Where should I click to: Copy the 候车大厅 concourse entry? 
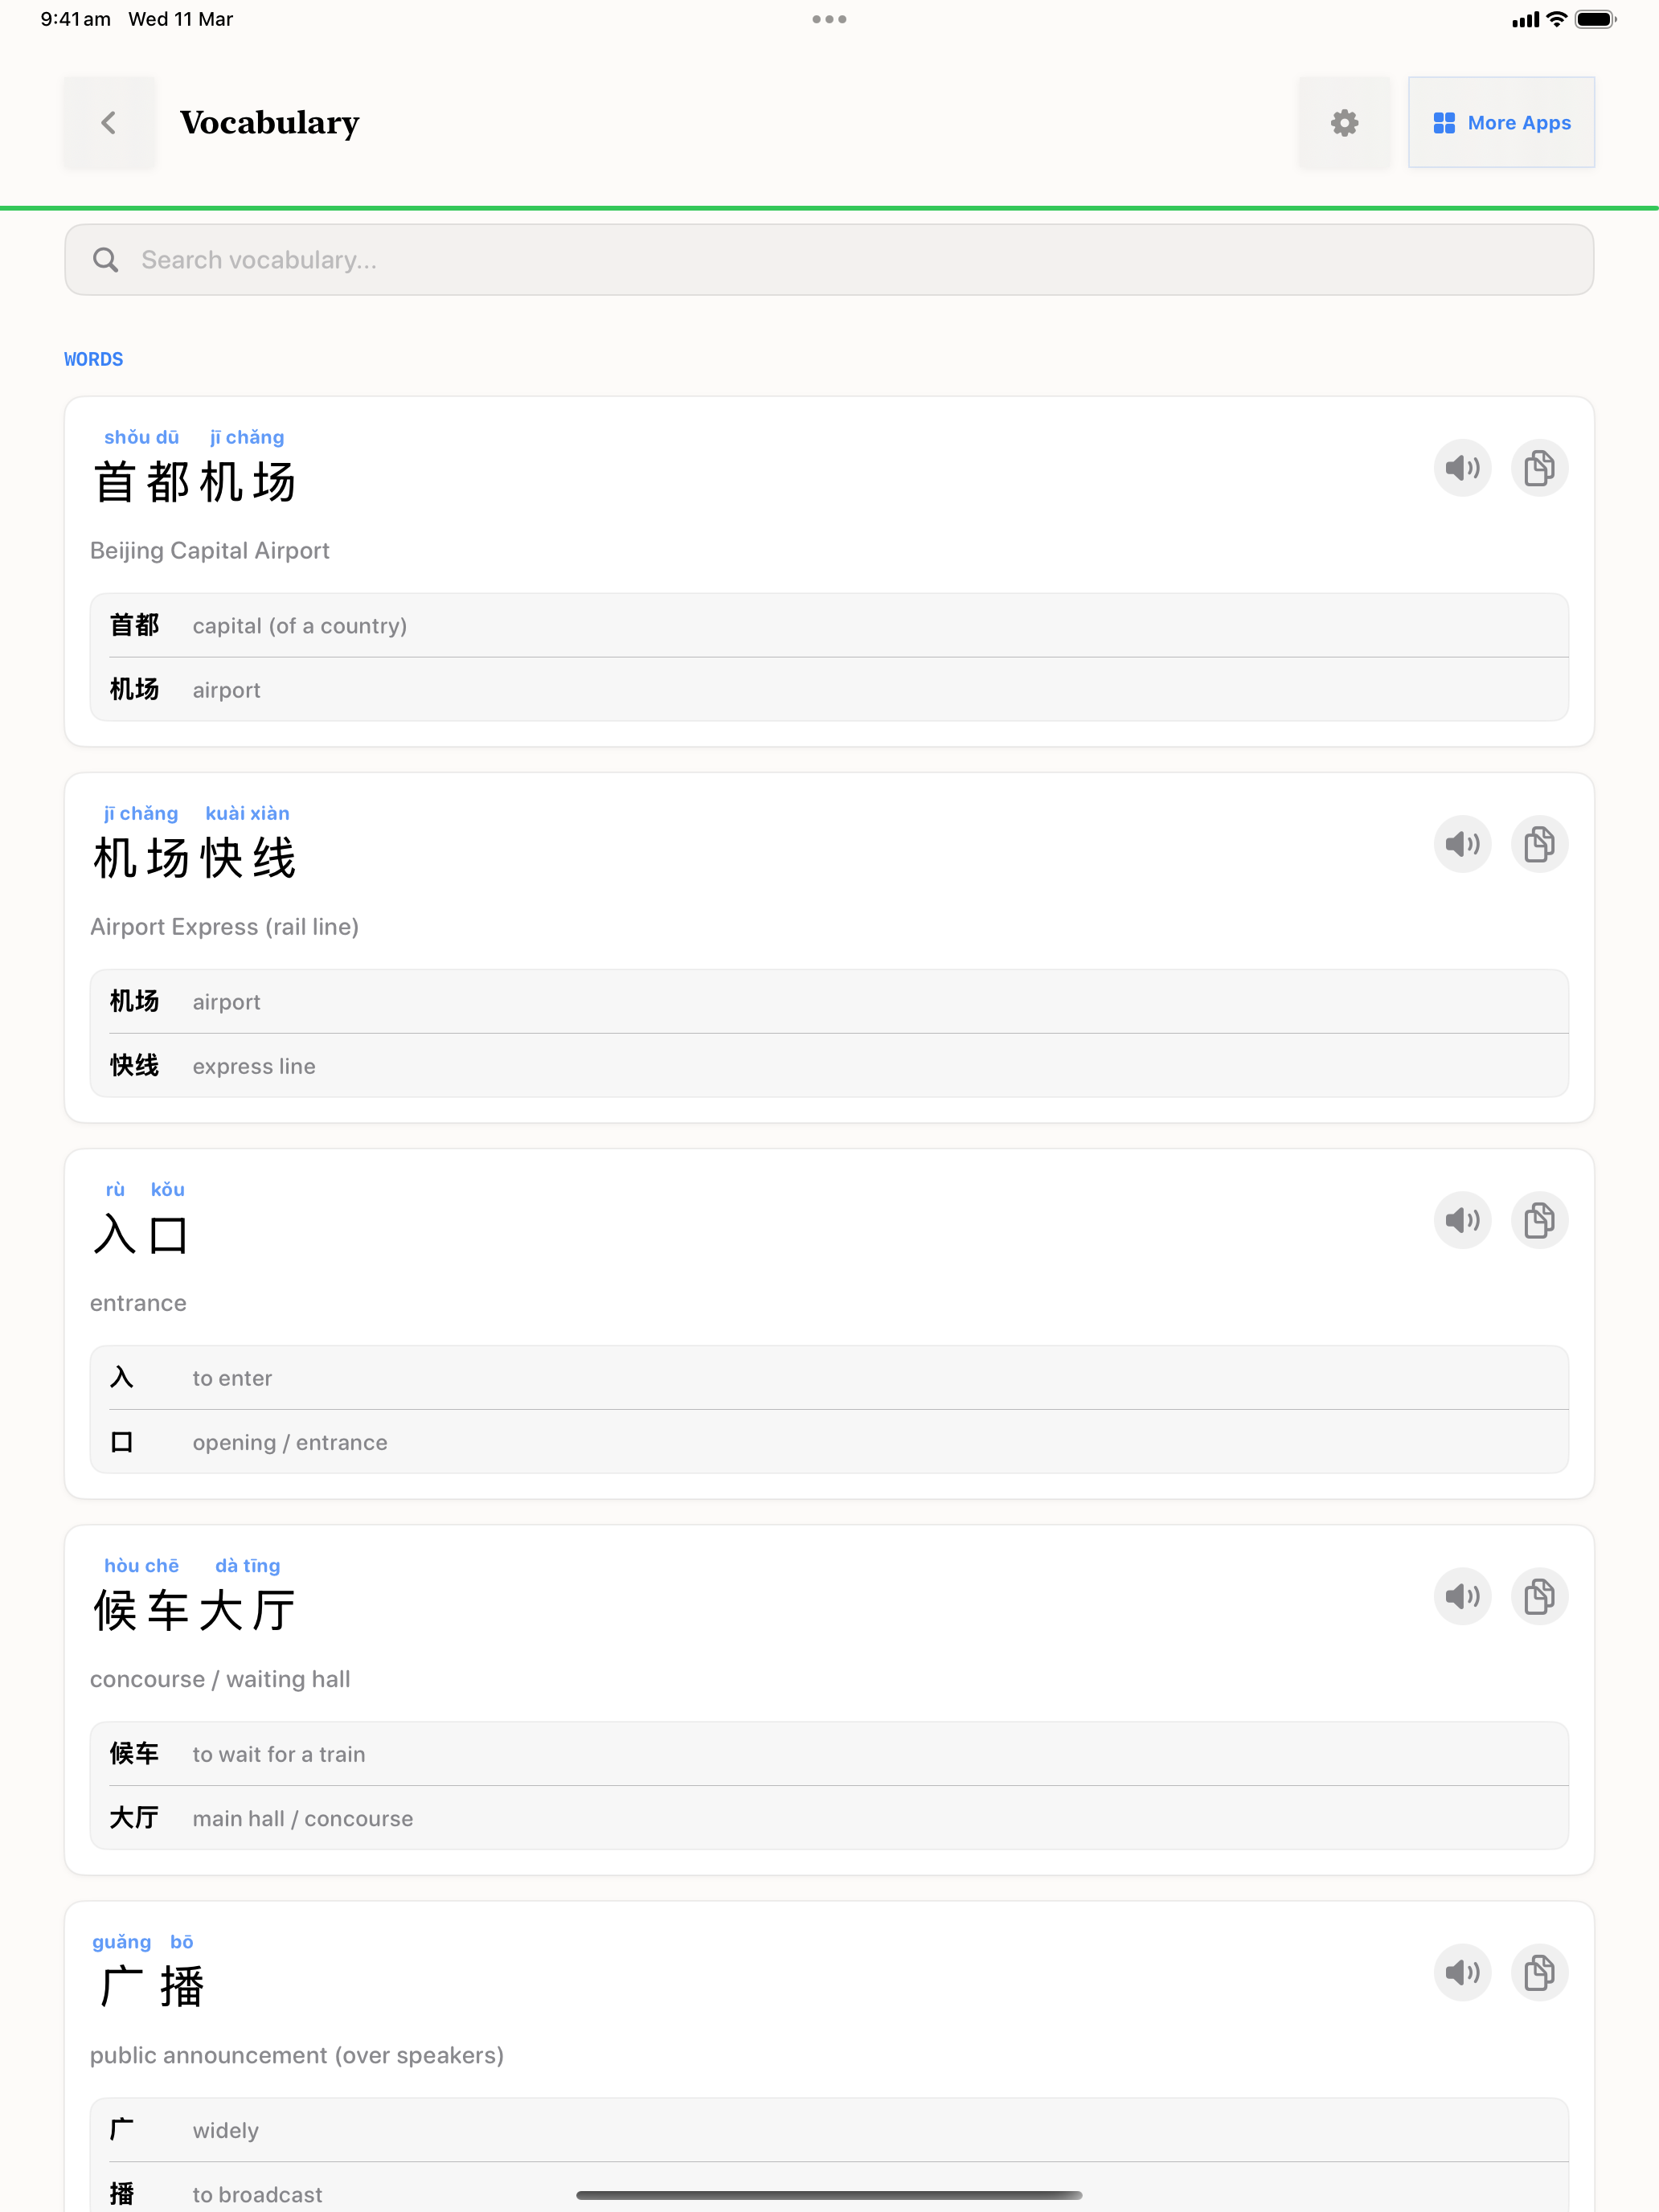pos(1538,1596)
